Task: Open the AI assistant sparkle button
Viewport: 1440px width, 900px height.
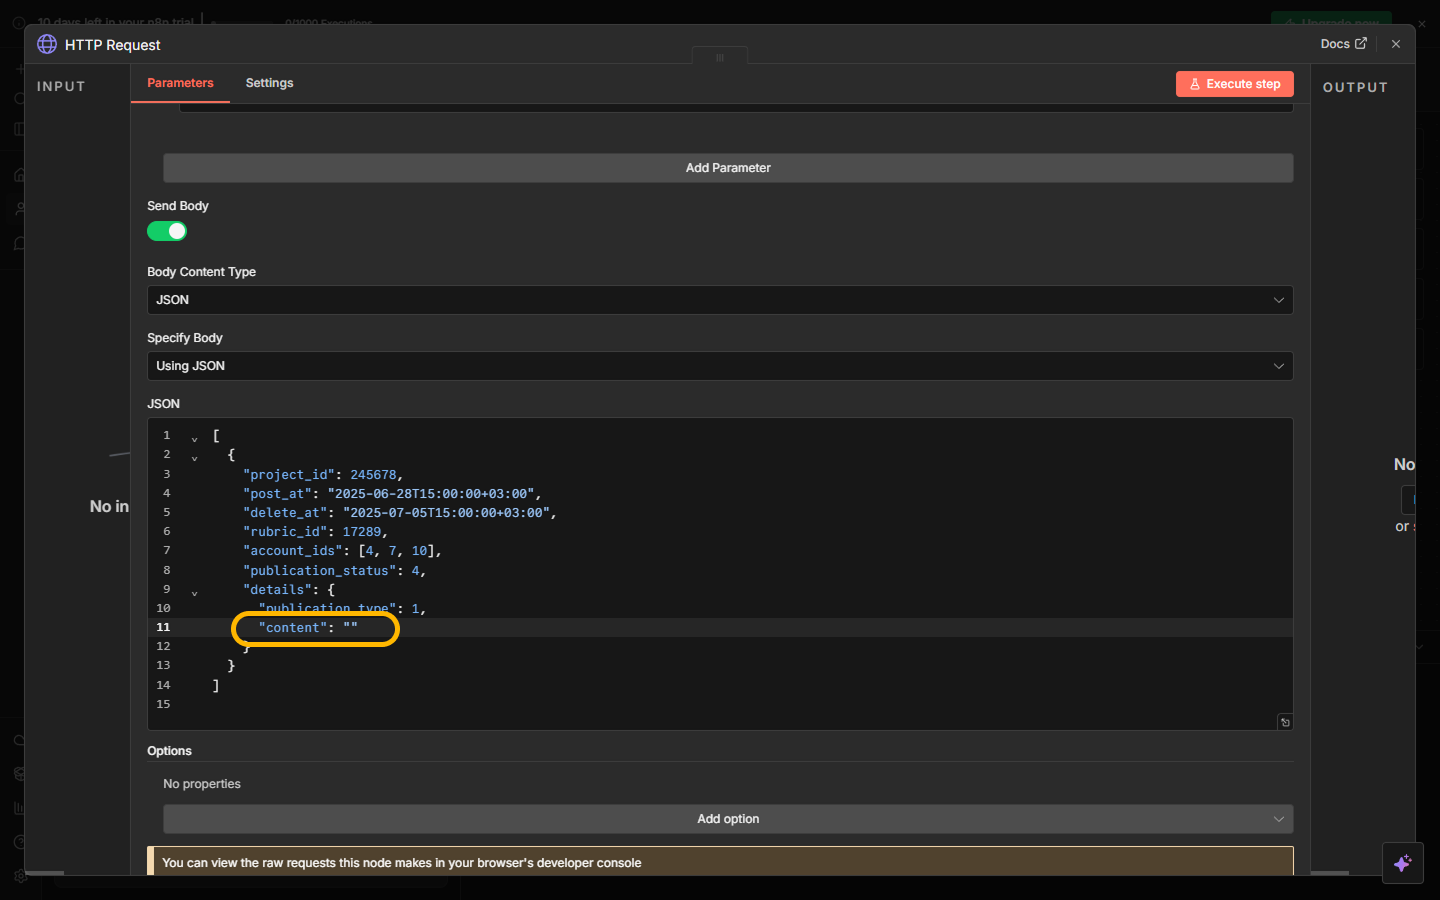Action: (1402, 863)
